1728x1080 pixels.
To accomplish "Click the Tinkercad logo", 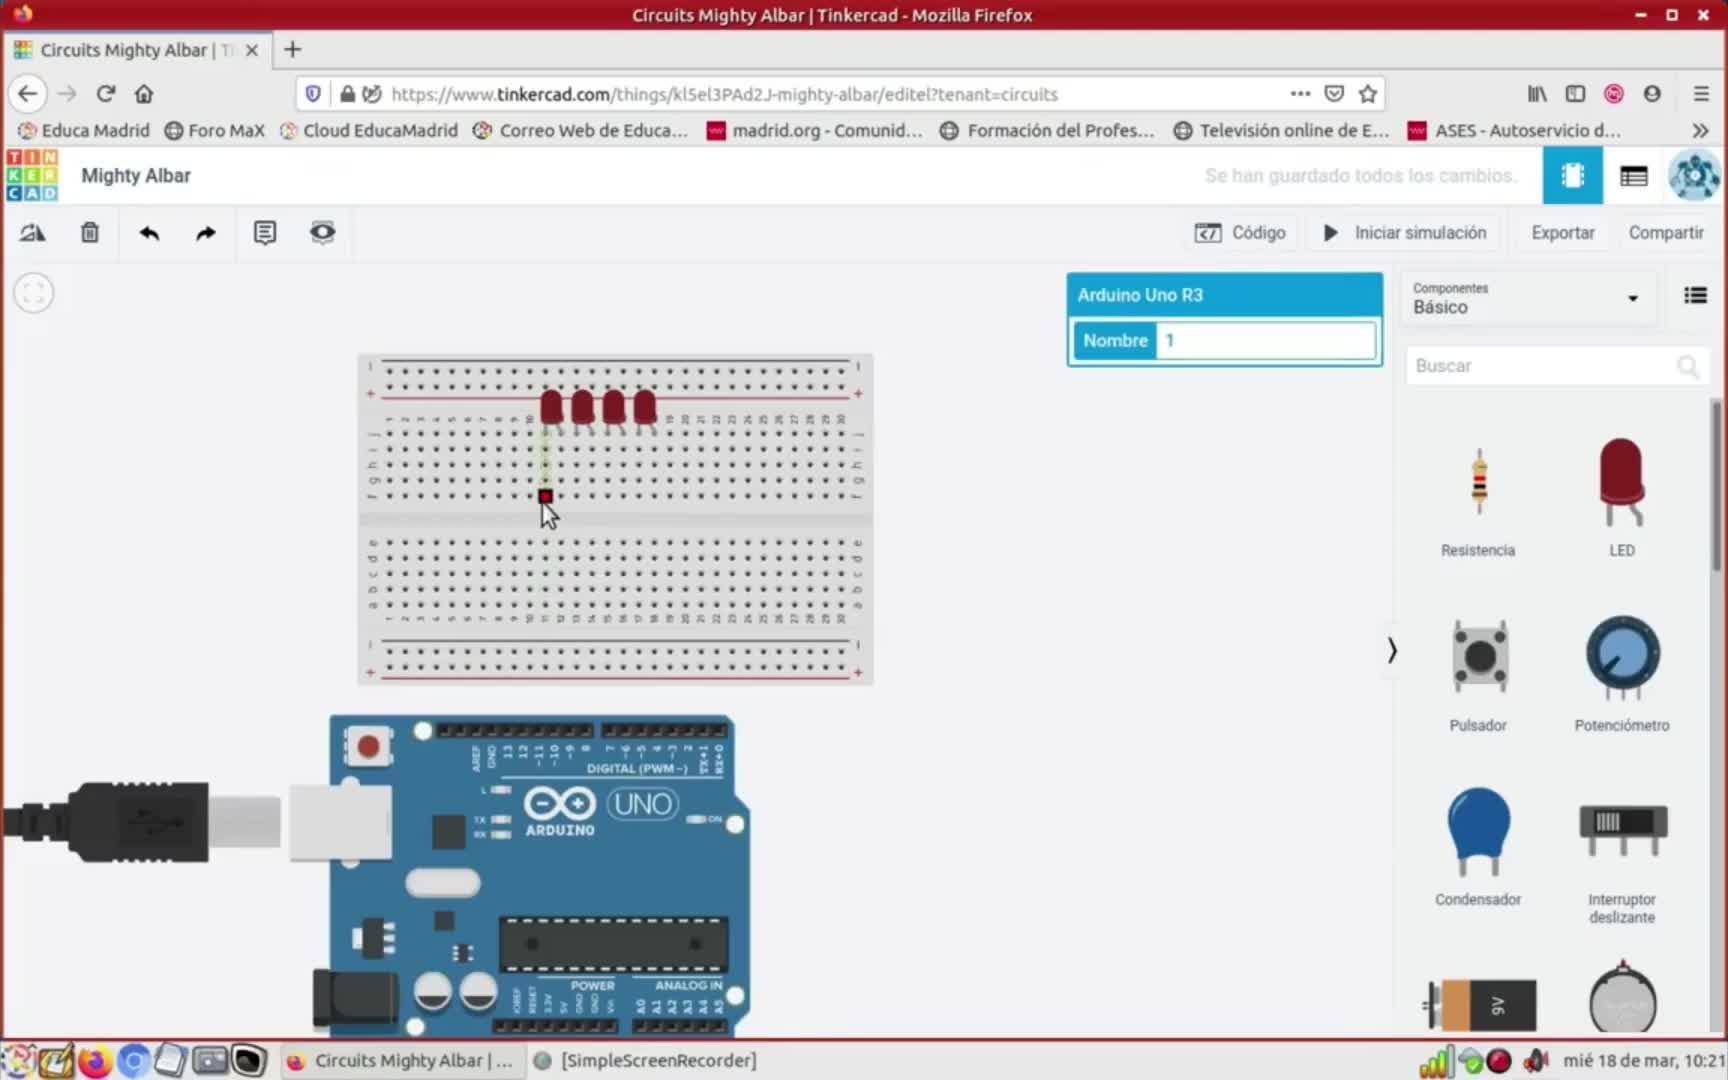I will [32, 175].
